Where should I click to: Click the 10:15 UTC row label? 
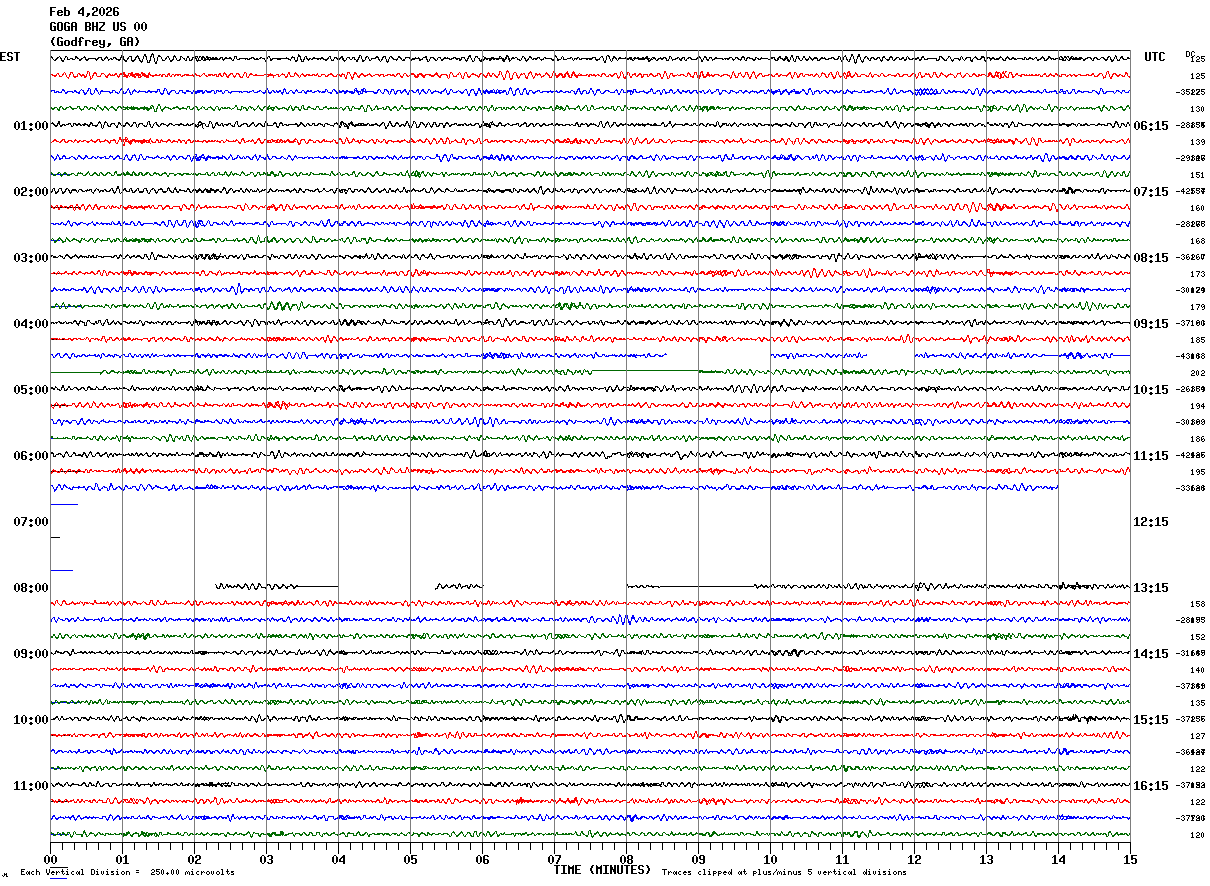pos(1151,390)
